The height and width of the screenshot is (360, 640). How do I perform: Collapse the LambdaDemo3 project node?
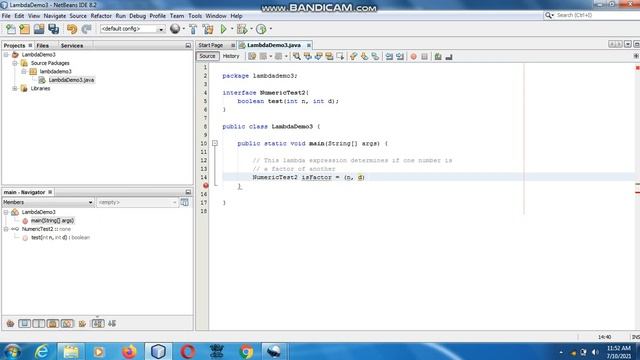click(x=6, y=55)
